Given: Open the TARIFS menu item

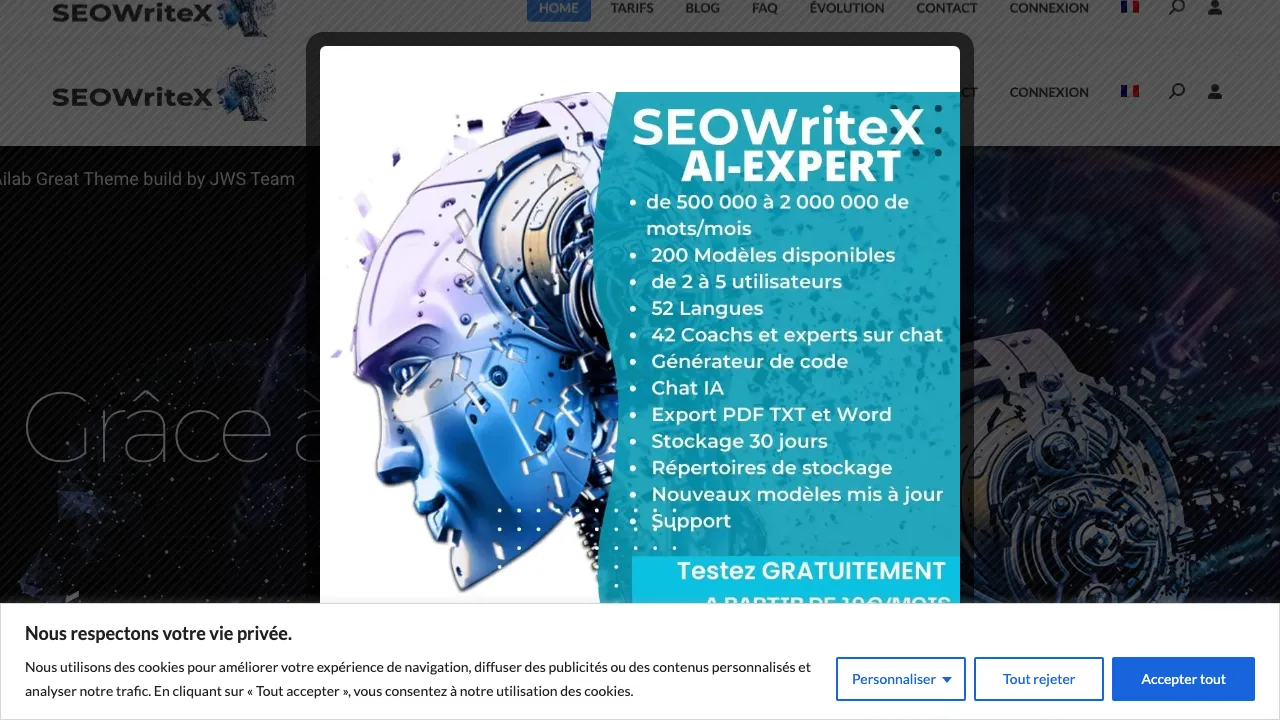Looking at the screenshot, I should click(632, 8).
